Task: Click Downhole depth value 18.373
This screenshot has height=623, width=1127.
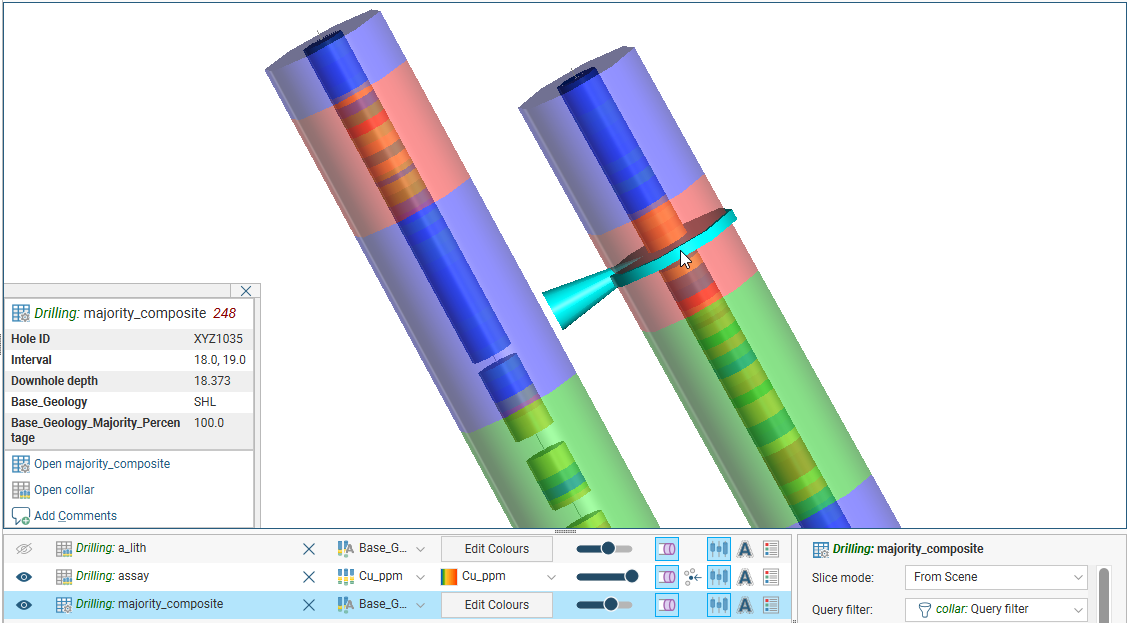Action: click(x=212, y=381)
